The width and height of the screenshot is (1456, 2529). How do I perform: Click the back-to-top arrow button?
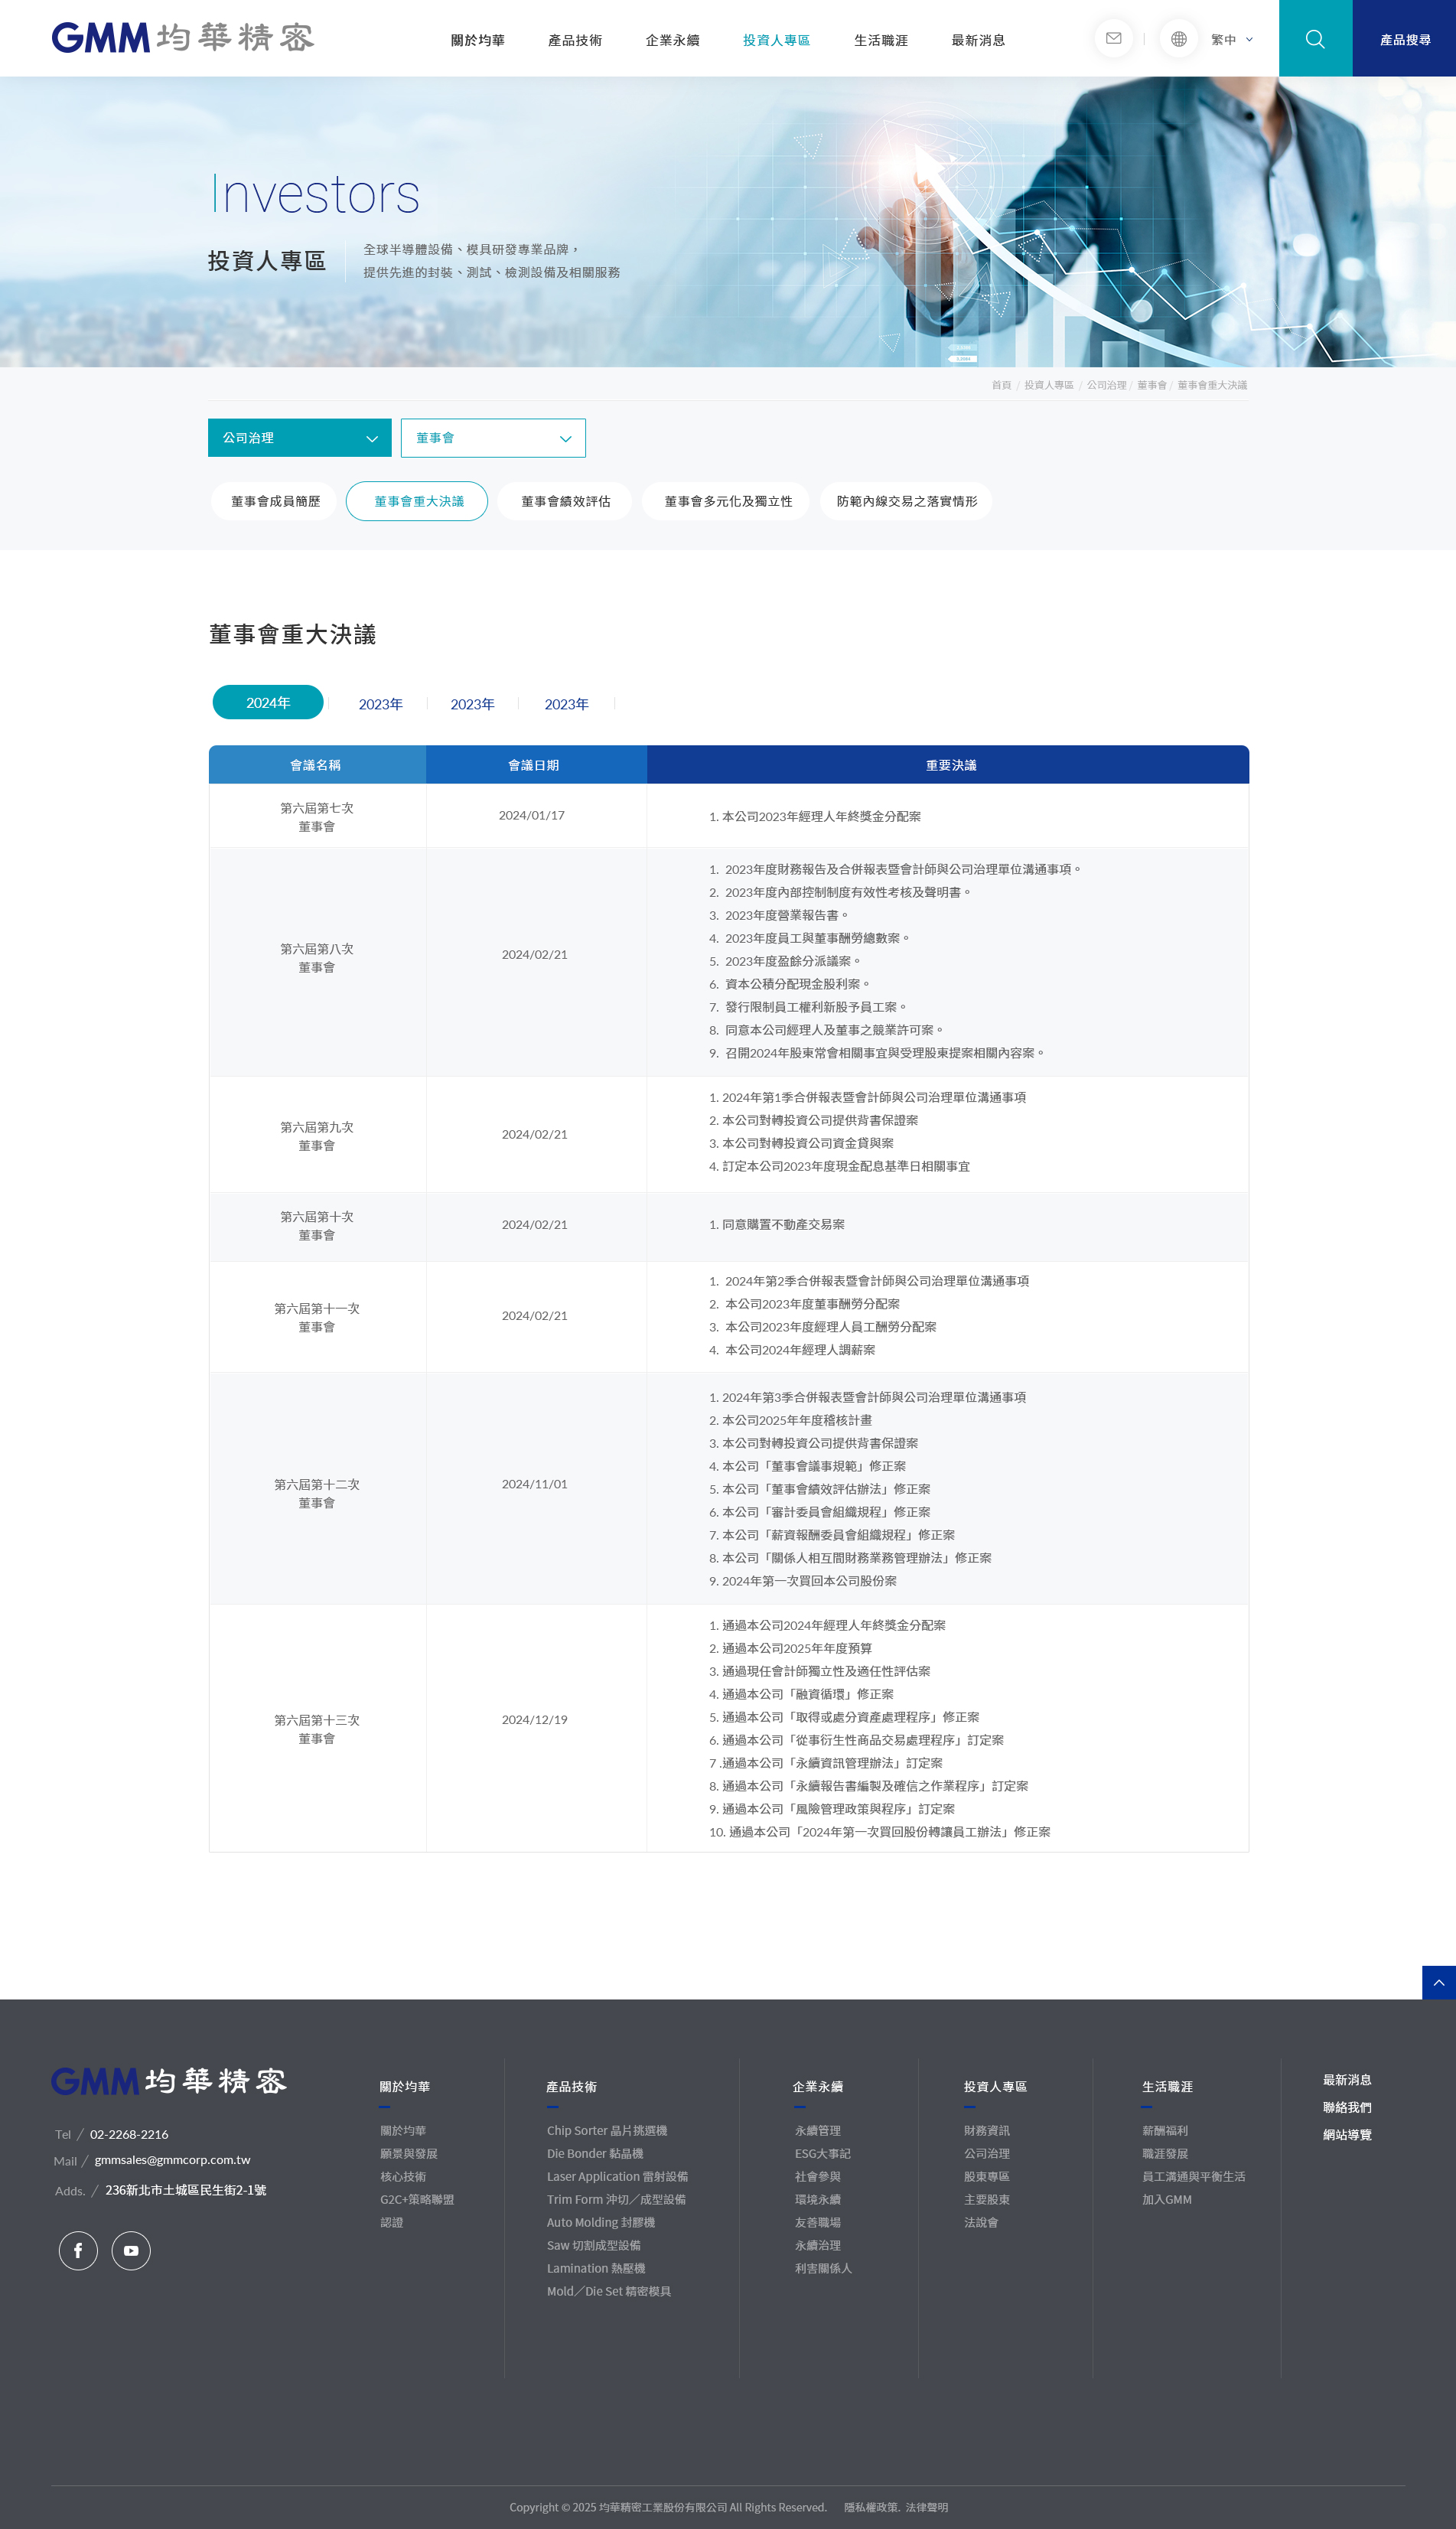1438,1982
